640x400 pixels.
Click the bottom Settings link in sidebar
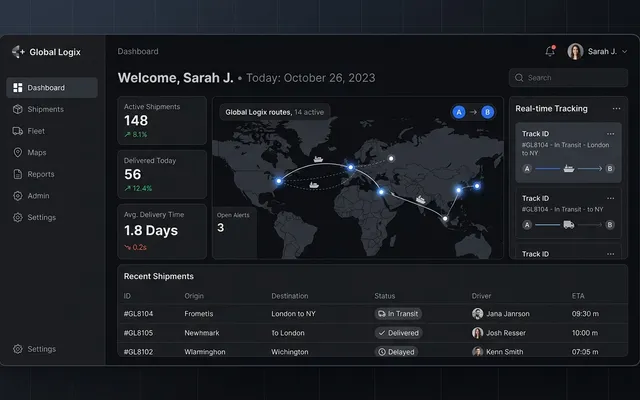click(x=42, y=349)
